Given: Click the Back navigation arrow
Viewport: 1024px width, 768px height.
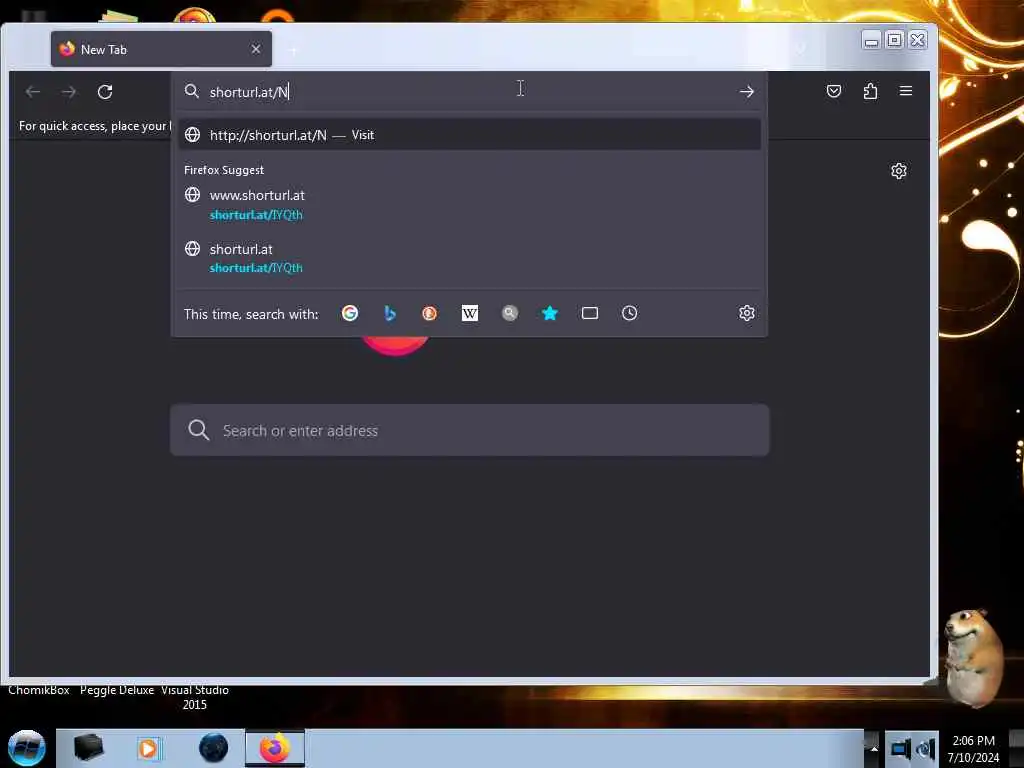Looking at the screenshot, I should pos(33,92).
